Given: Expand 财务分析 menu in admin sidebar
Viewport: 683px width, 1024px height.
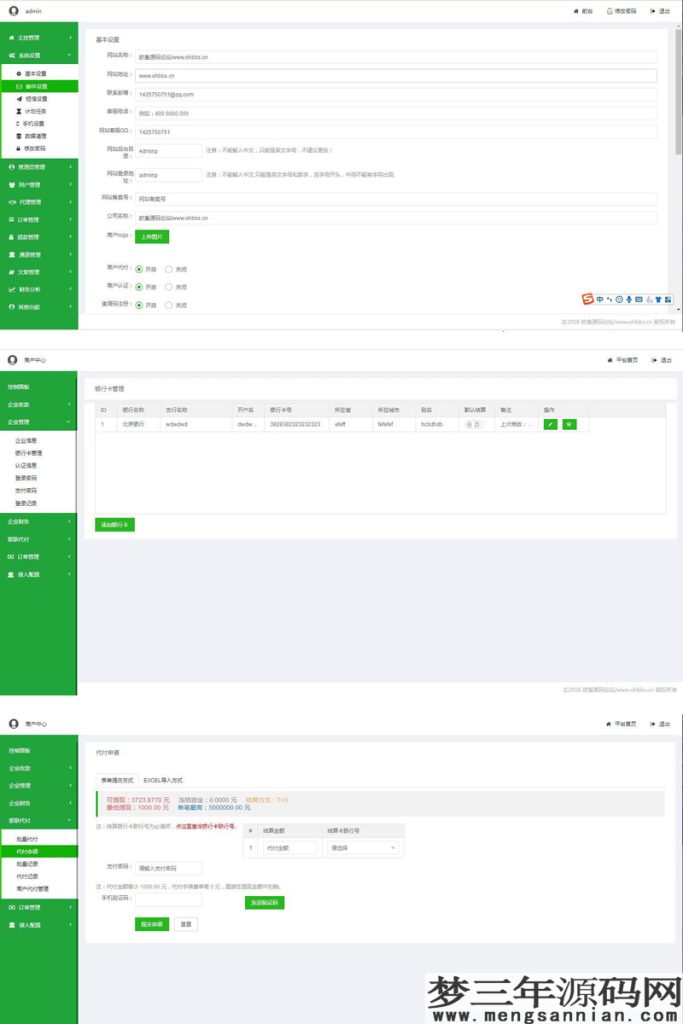Looking at the screenshot, I should (x=38, y=289).
